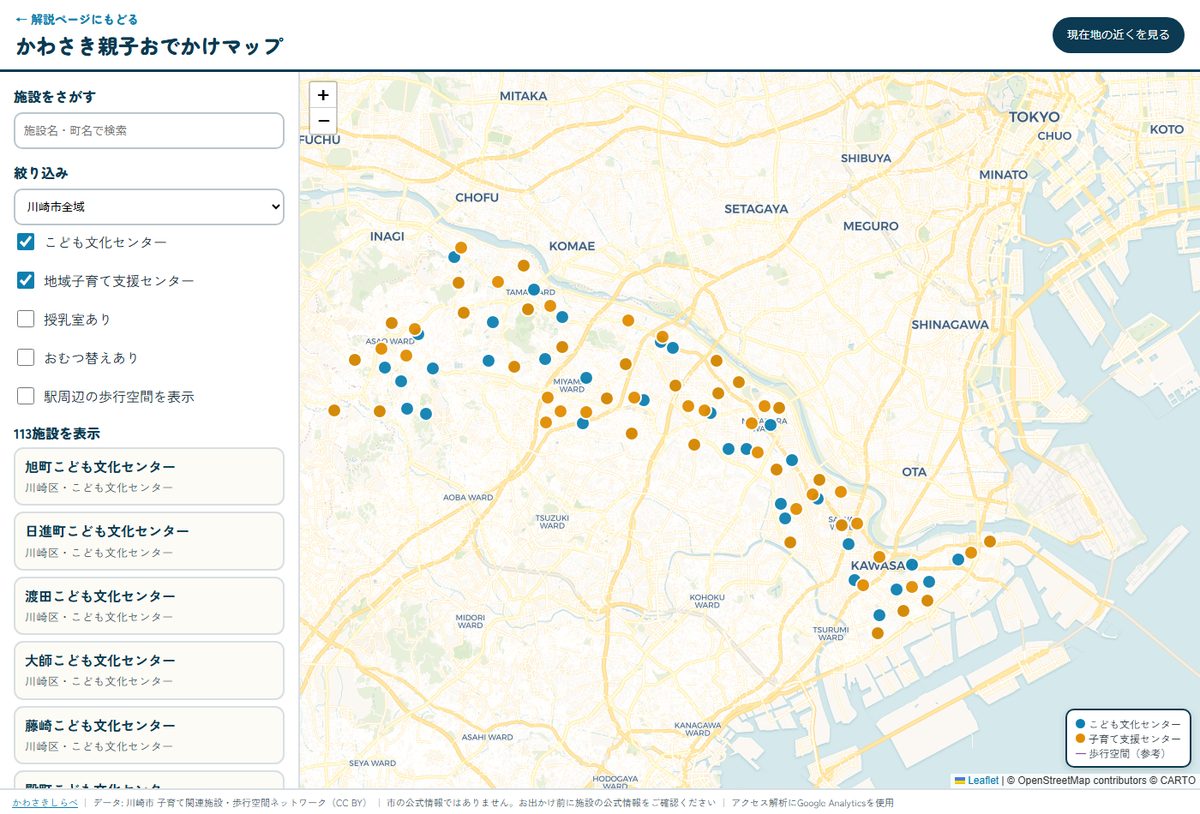Click the 113施設を表示 count text
Viewport: 1200px width, 814px height.
pos(57,434)
